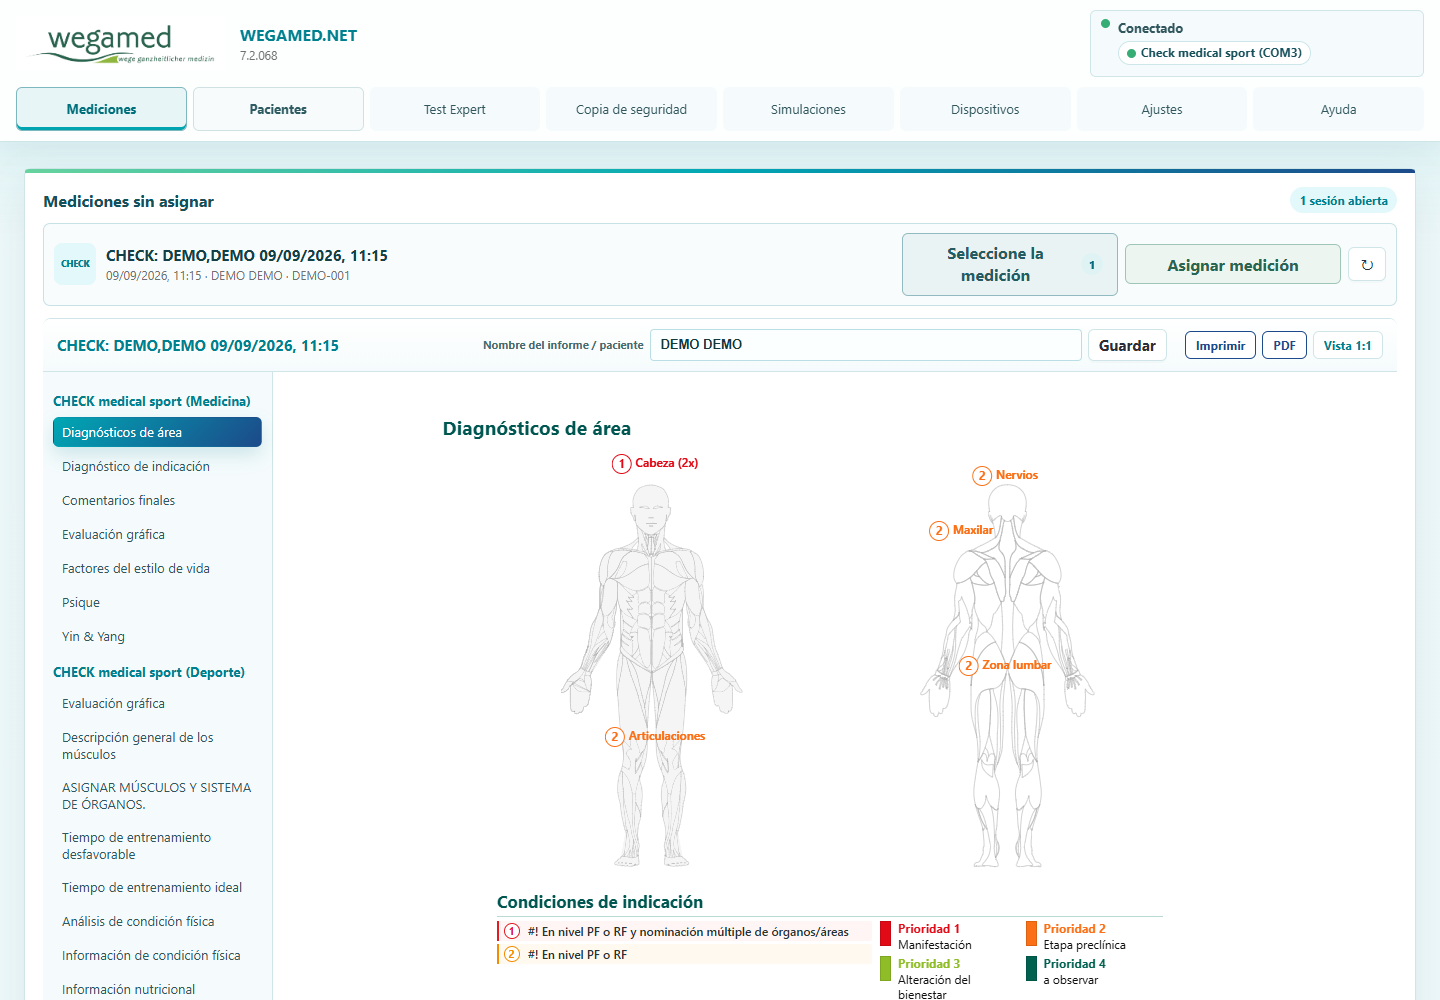The width and height of the screenshot is (1440, 1000).
Task: Click the light green Prioridad 3 swatch
Action: click(886, 969)
